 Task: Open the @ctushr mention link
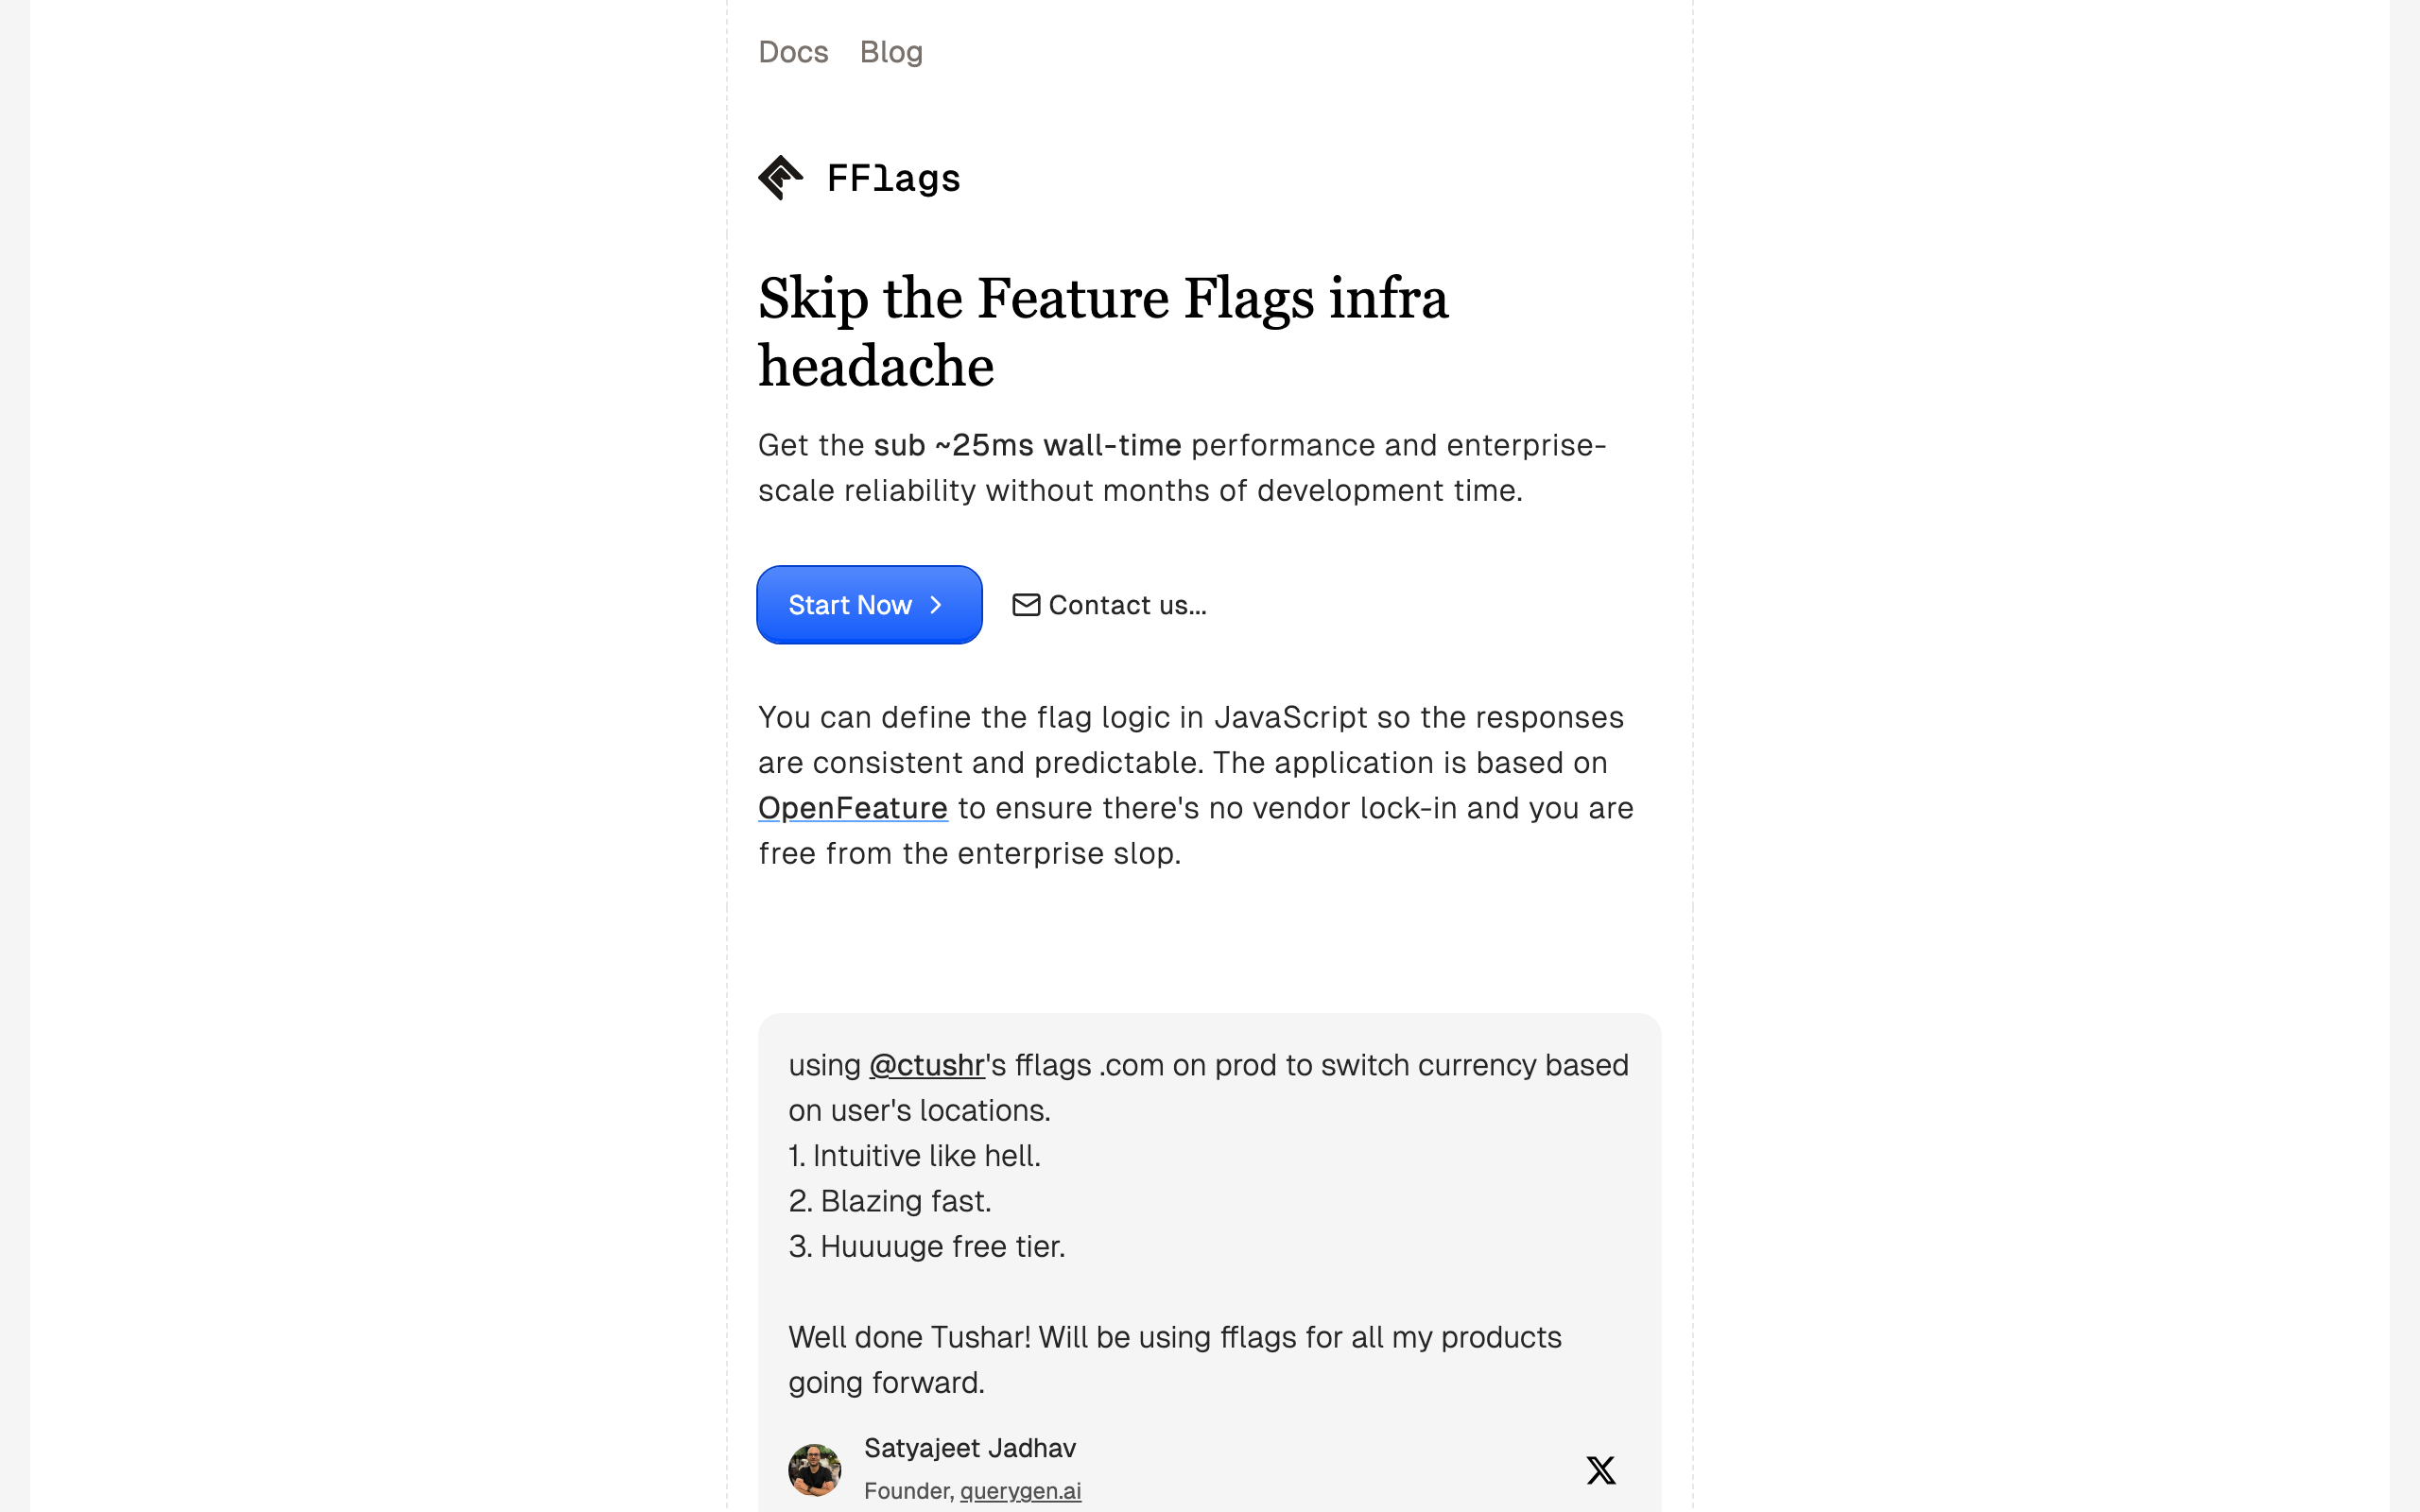927,1065
